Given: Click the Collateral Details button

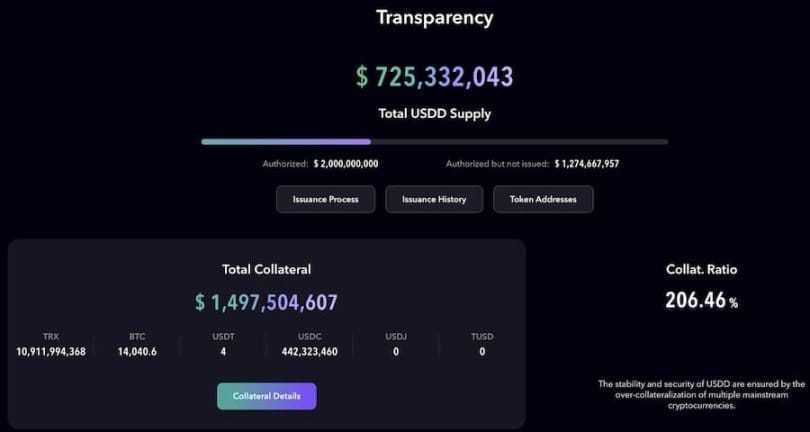Looking at the screenshot, I should [267, 396].
